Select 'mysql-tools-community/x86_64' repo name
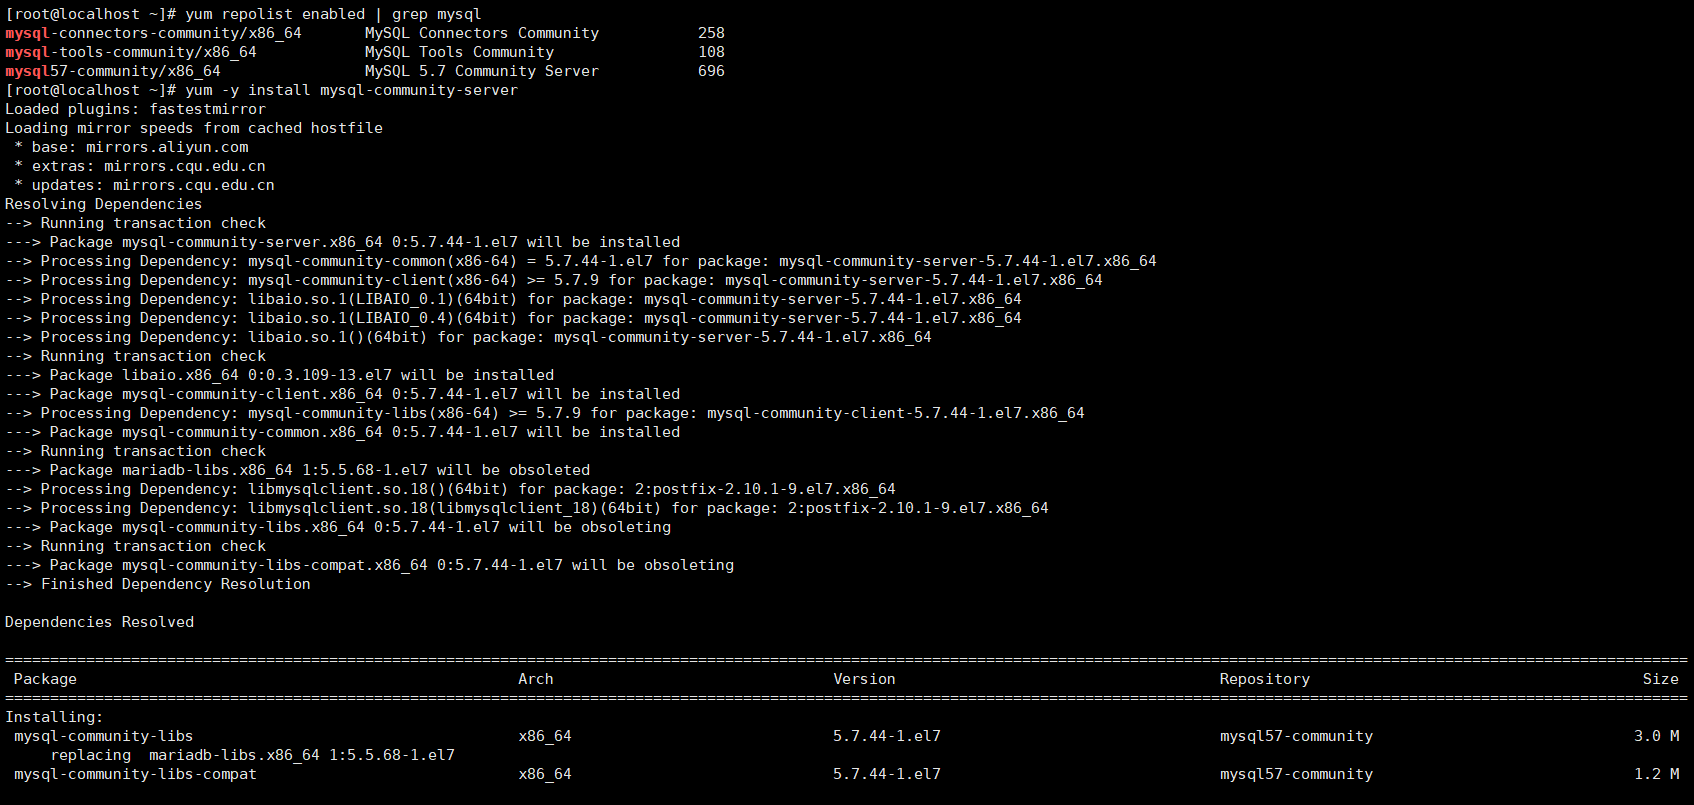The height and width of the screenshot is (805, 1694). (x=131, y=52)
